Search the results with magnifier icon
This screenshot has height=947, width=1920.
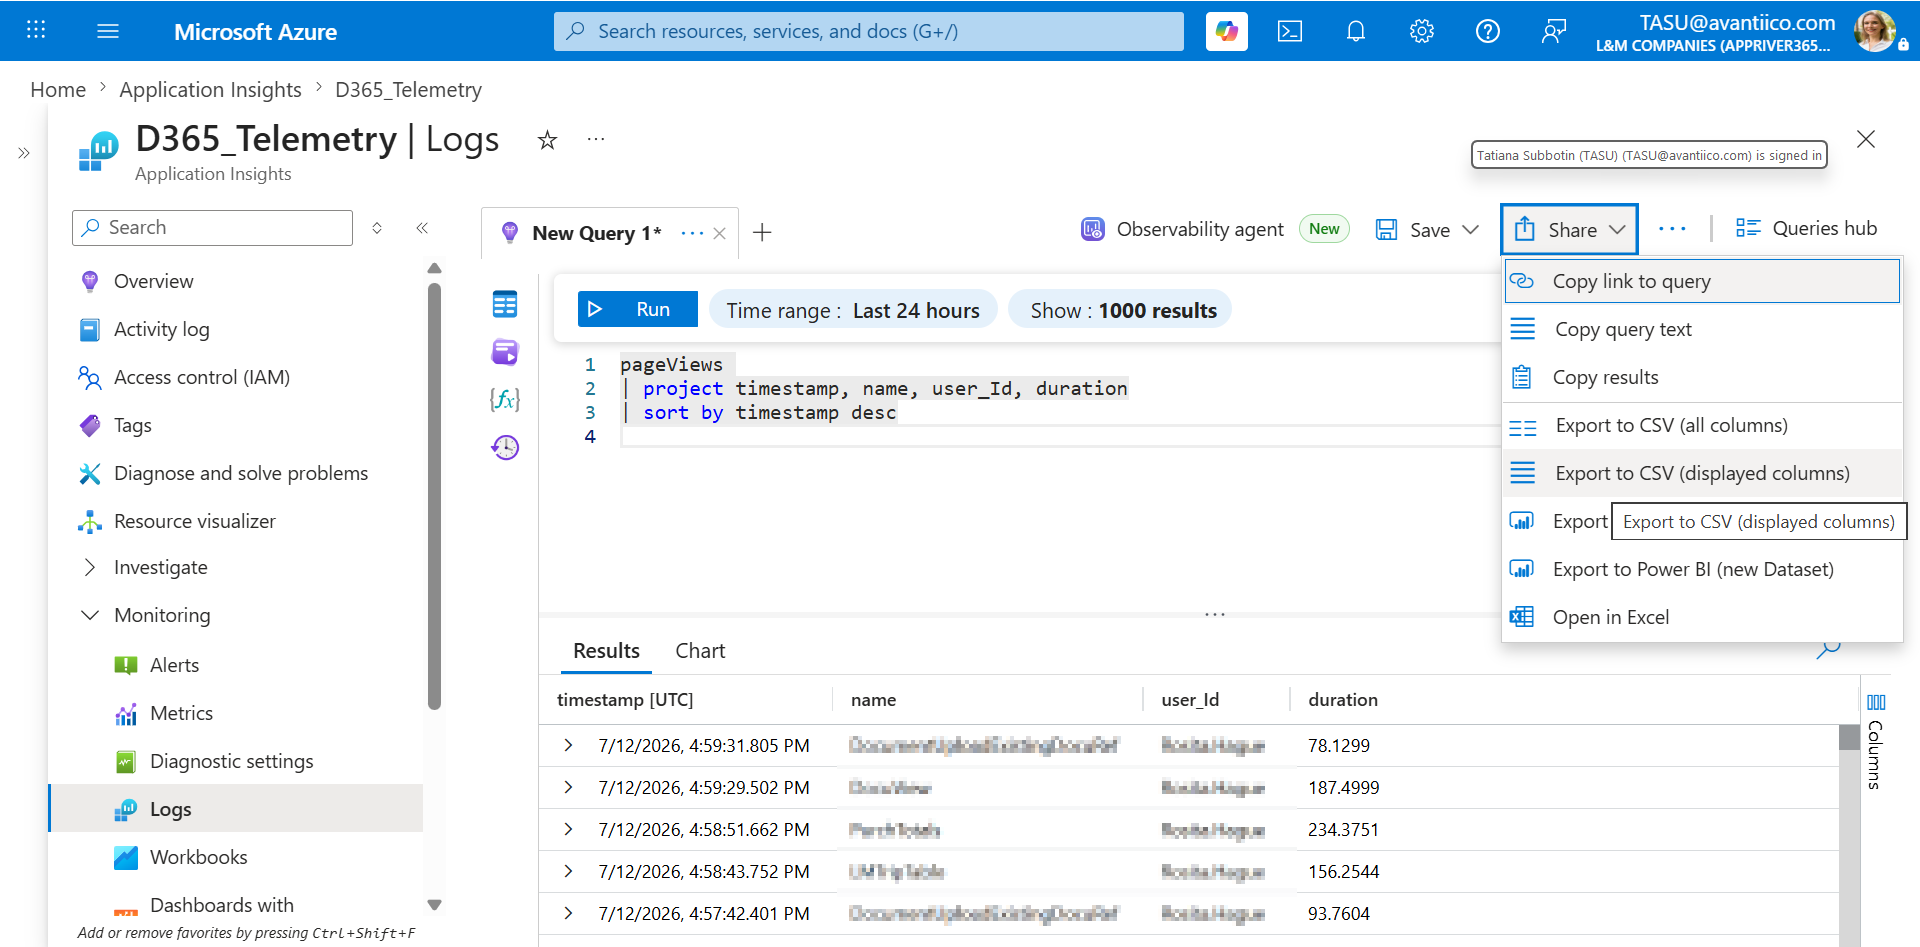click(1828, 649)
